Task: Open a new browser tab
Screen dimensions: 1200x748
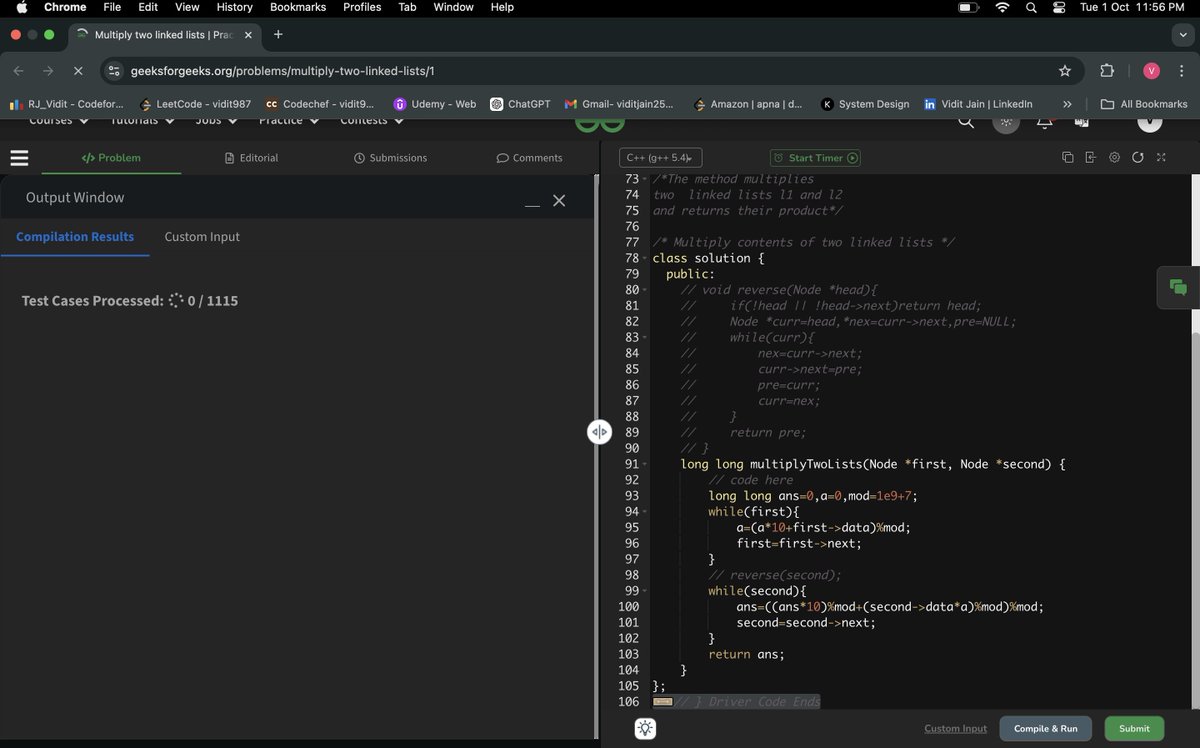Action: [x=278, y=34]
